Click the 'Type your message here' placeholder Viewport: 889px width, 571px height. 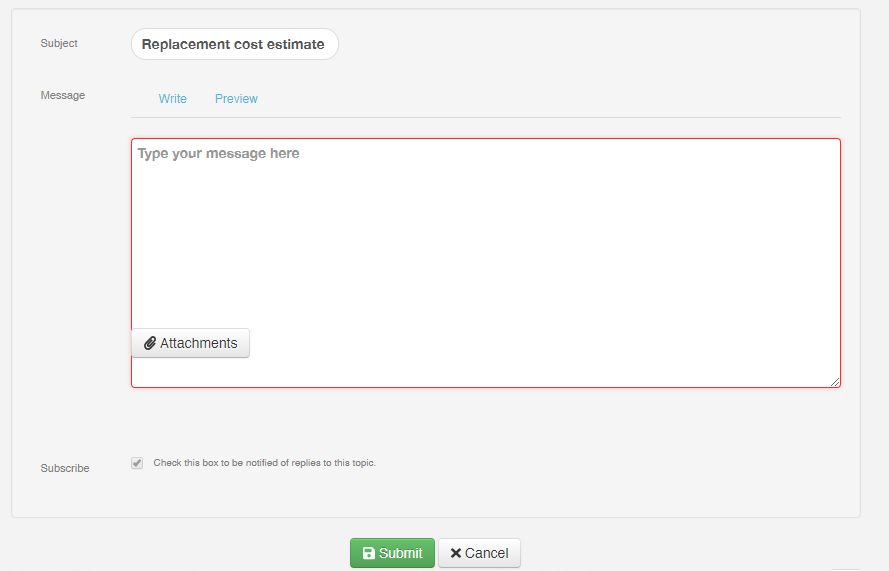click(218, 154)
